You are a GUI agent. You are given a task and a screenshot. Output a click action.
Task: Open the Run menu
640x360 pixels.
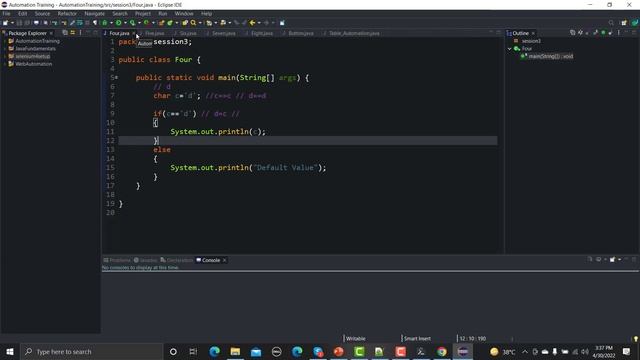point(162,13)
